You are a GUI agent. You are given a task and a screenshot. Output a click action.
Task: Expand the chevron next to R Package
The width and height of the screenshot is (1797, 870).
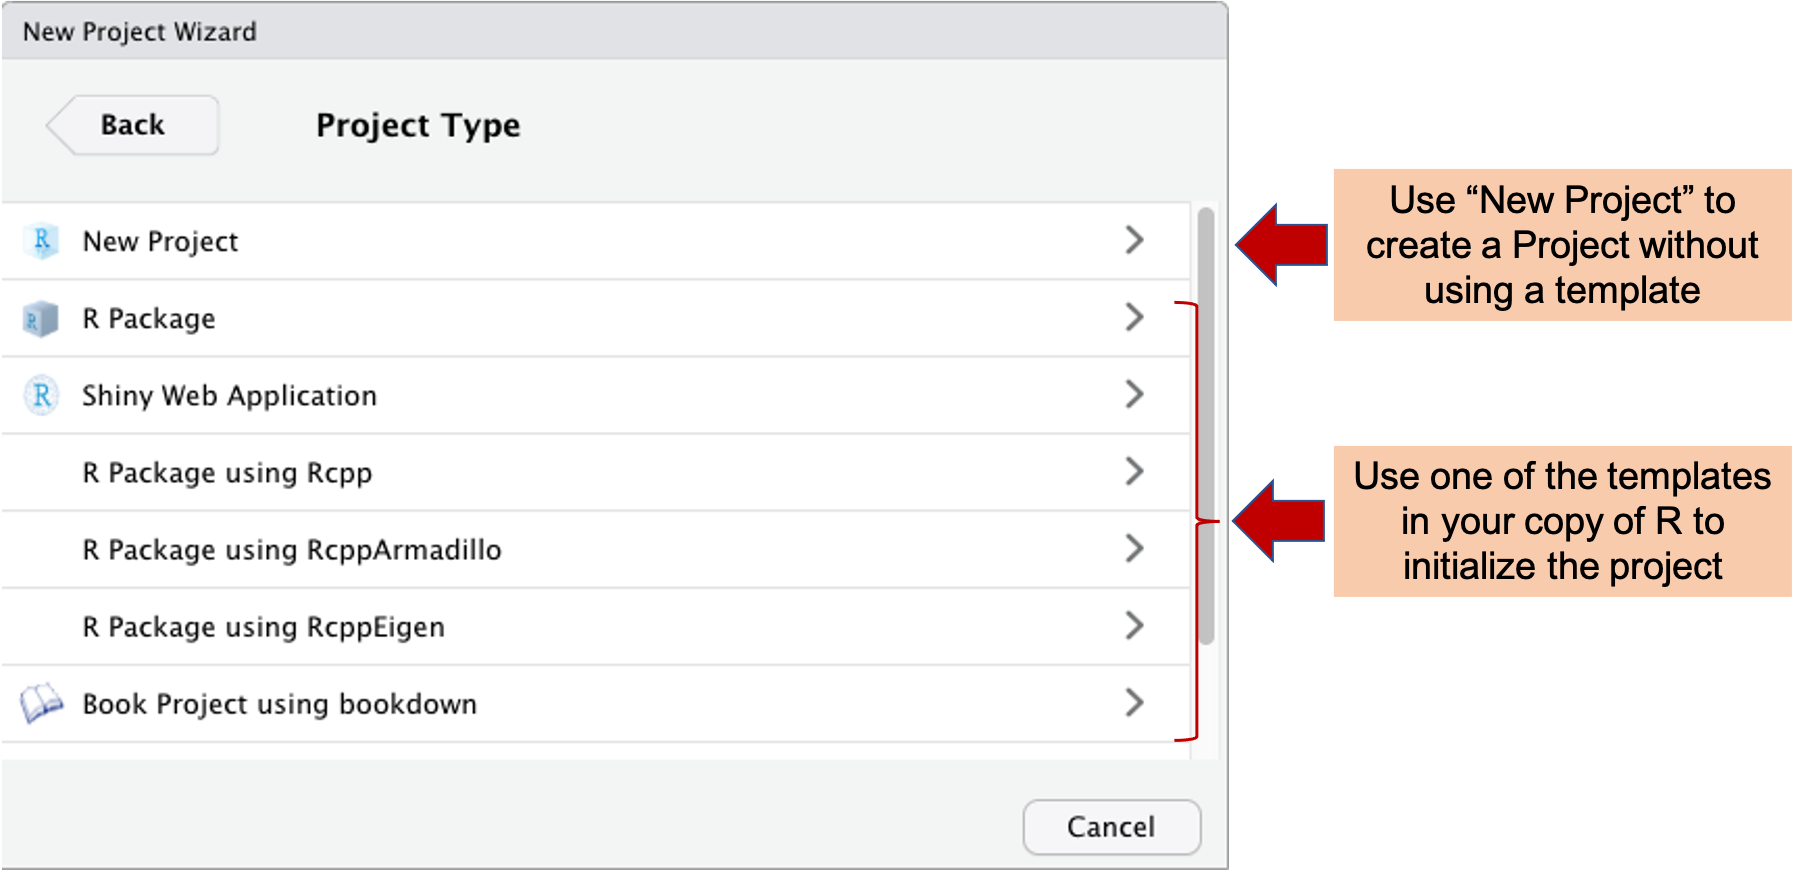pyautogui.click(x=1133, y=317)
